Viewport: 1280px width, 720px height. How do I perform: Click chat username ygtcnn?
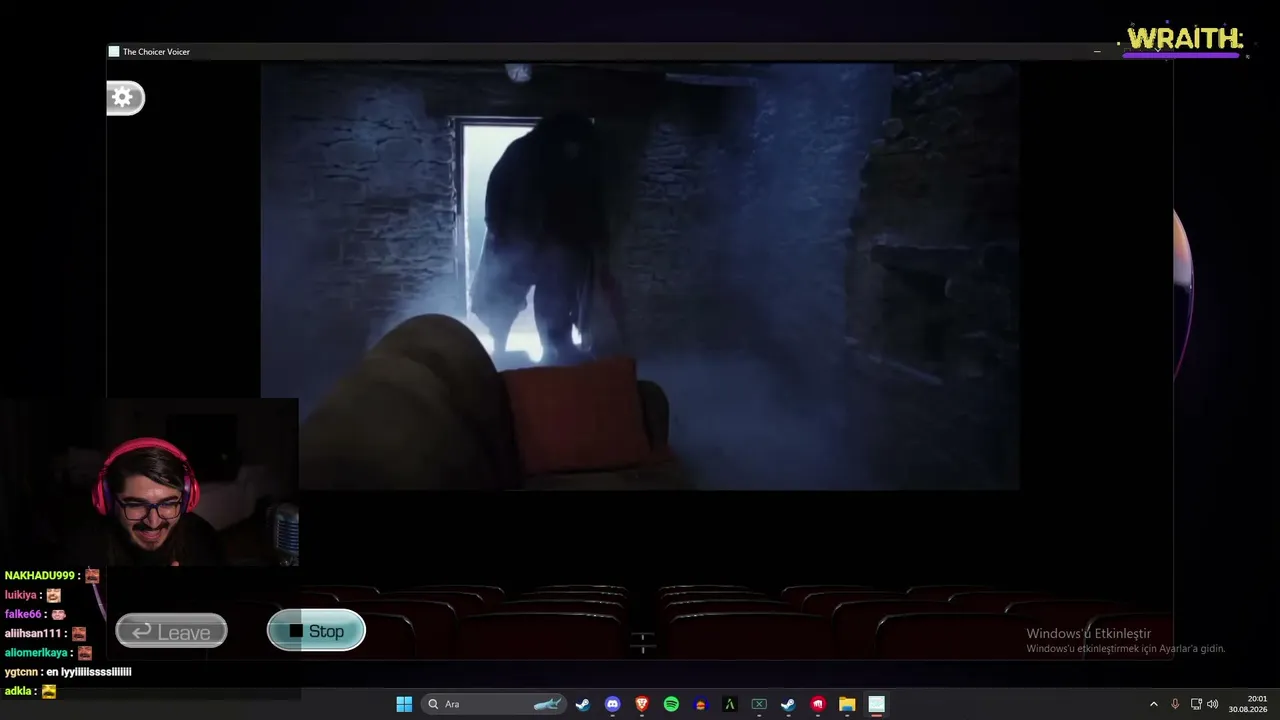(21, 672)
